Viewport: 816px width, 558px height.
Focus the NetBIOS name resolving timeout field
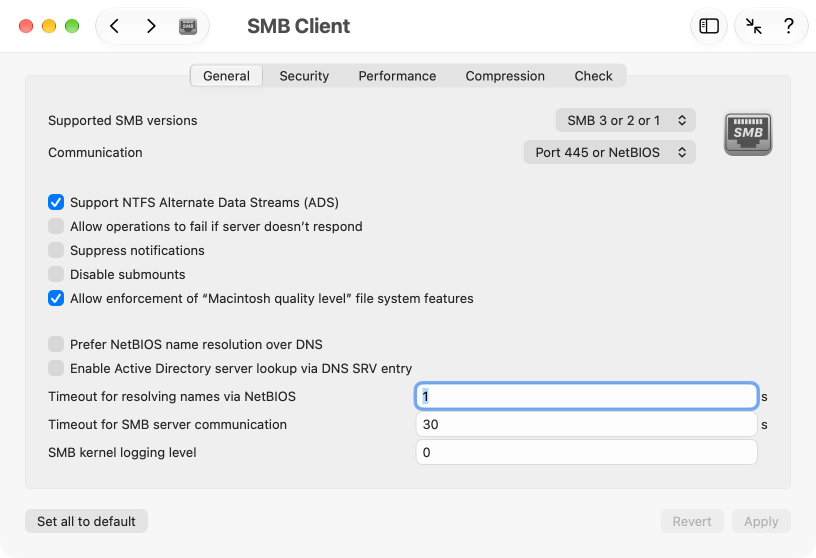pos(586,396)
